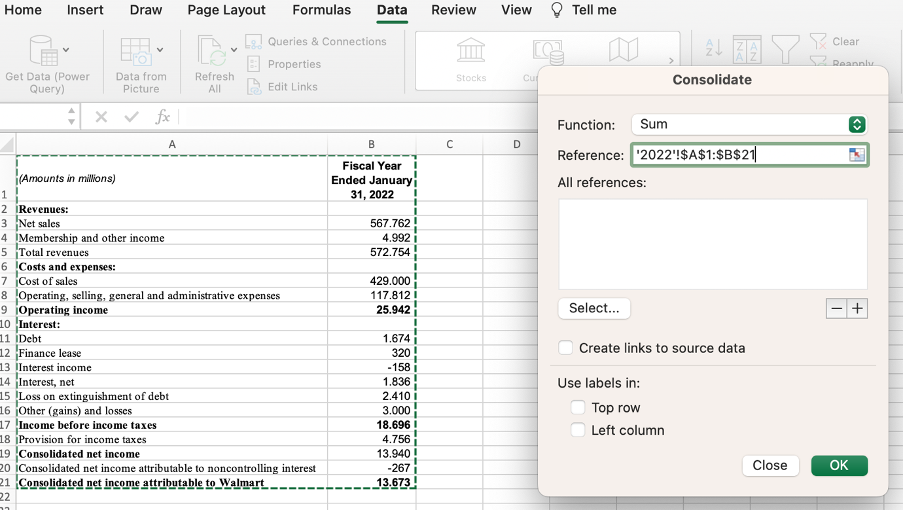Click the plus button to add reference
Screen dimensions: 904x510
click(x=857, y=309)
